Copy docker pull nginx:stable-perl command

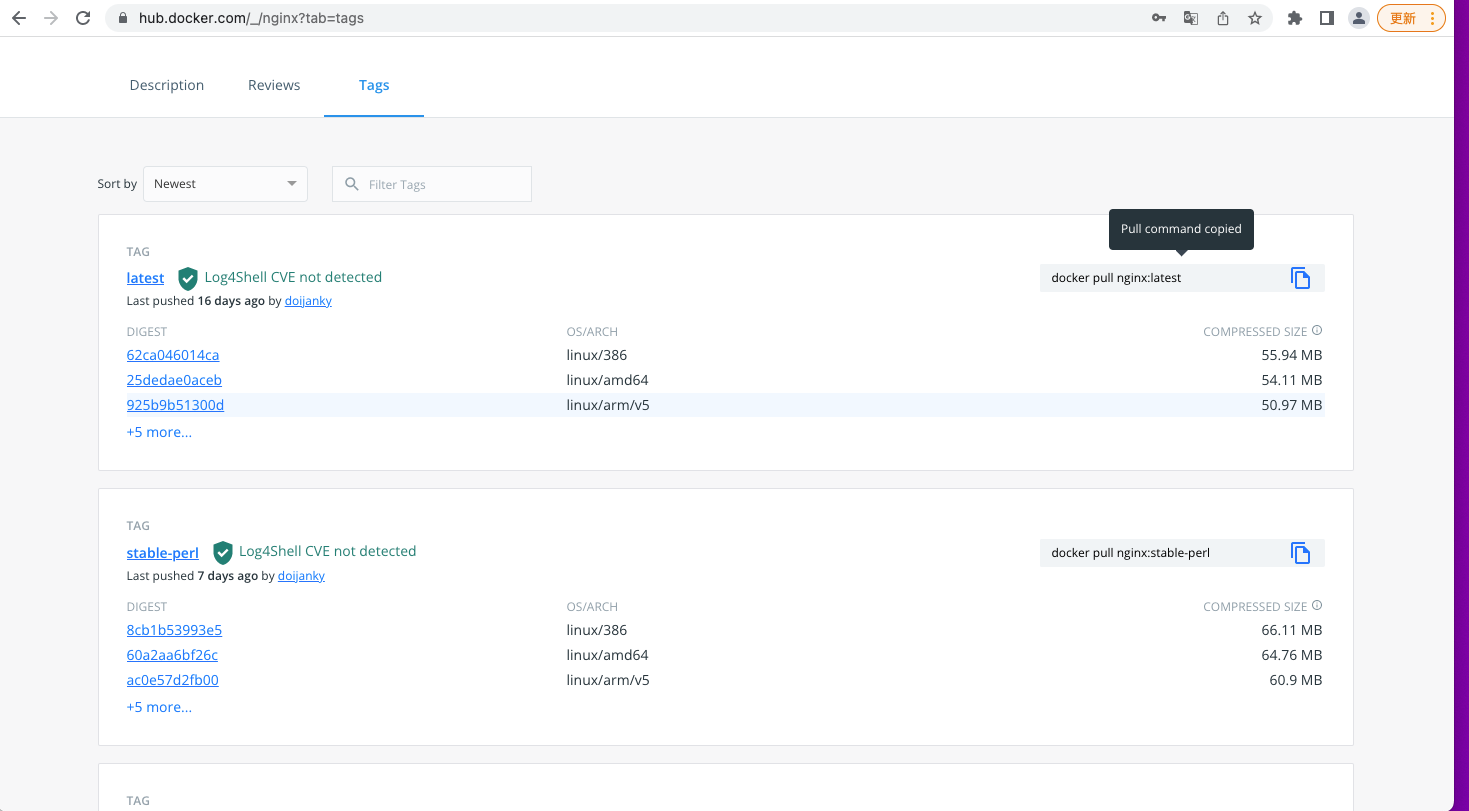[x=1300, y=552]
